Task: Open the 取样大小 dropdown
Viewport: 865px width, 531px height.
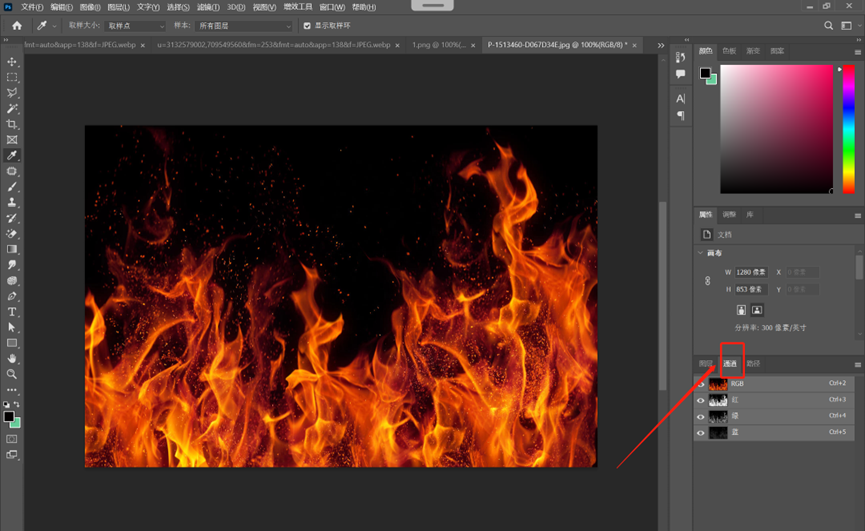Action: coord(135,26)
